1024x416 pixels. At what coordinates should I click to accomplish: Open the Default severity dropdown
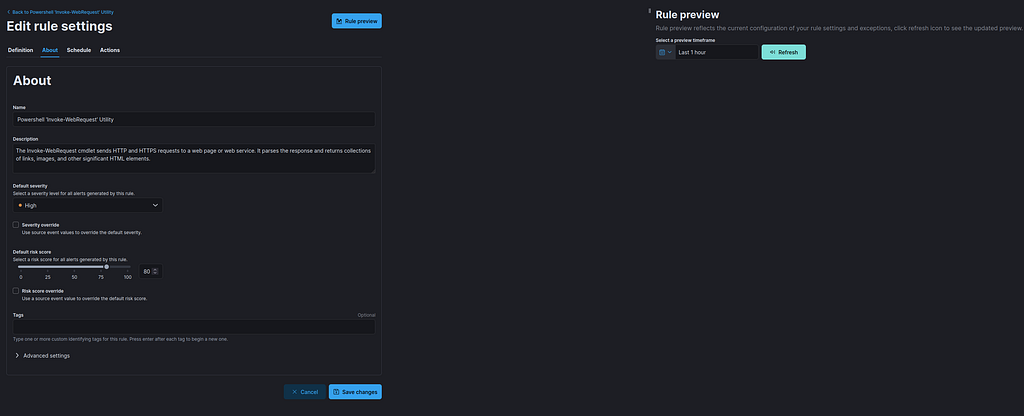click(88, 205)
